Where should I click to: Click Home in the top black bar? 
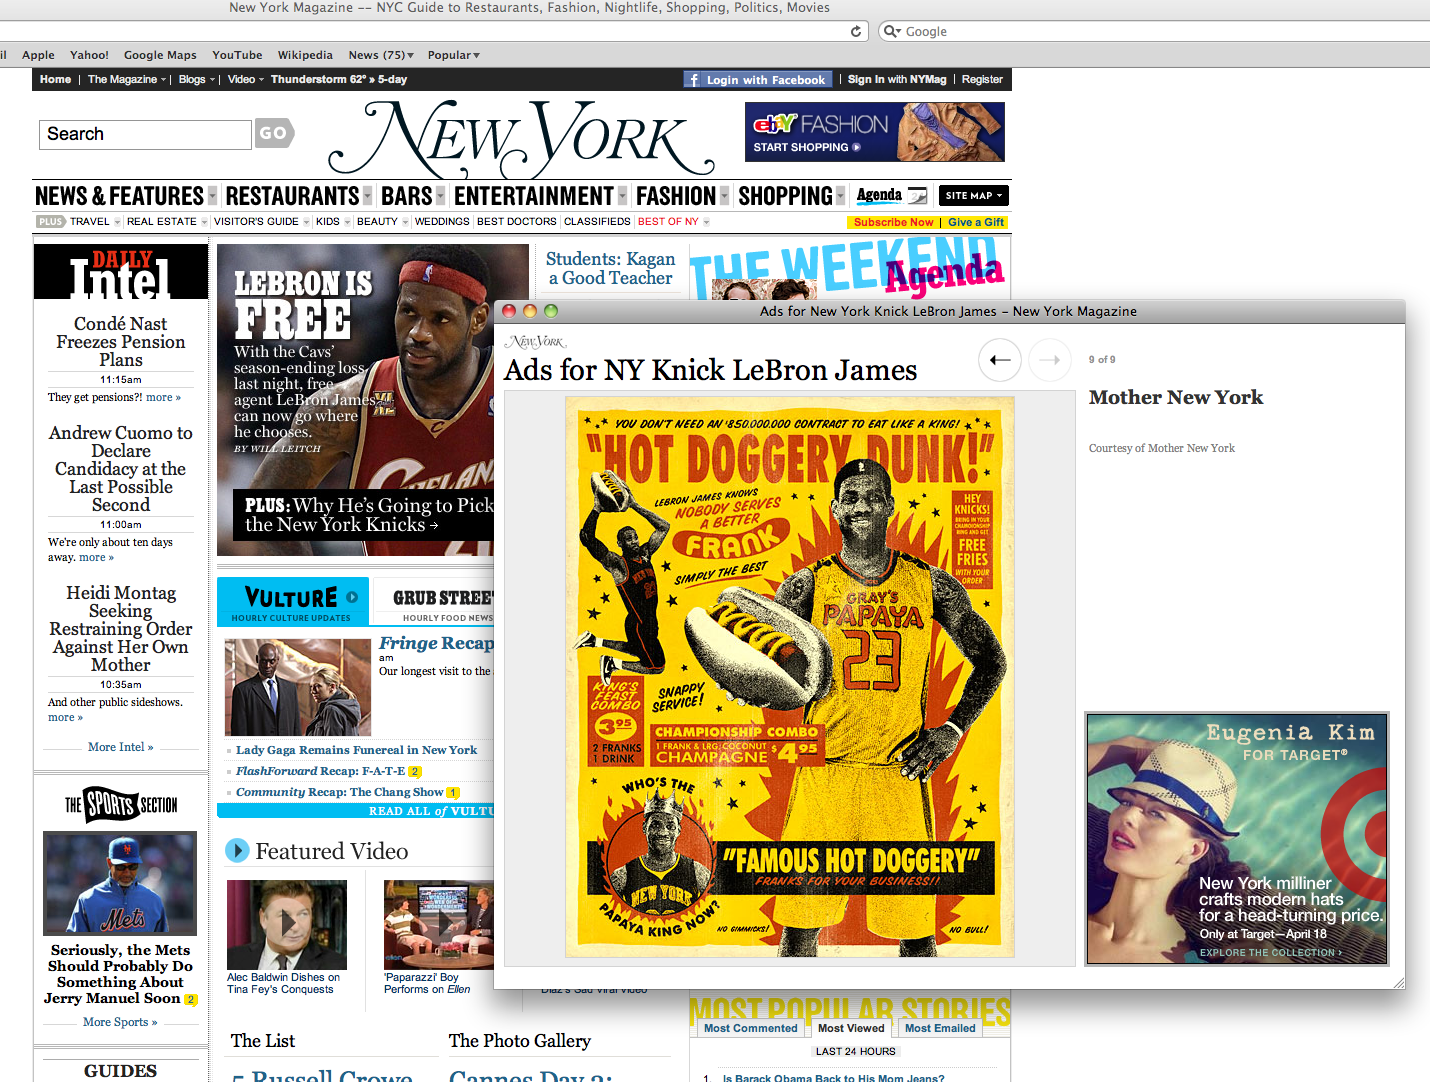click(55, 80)
